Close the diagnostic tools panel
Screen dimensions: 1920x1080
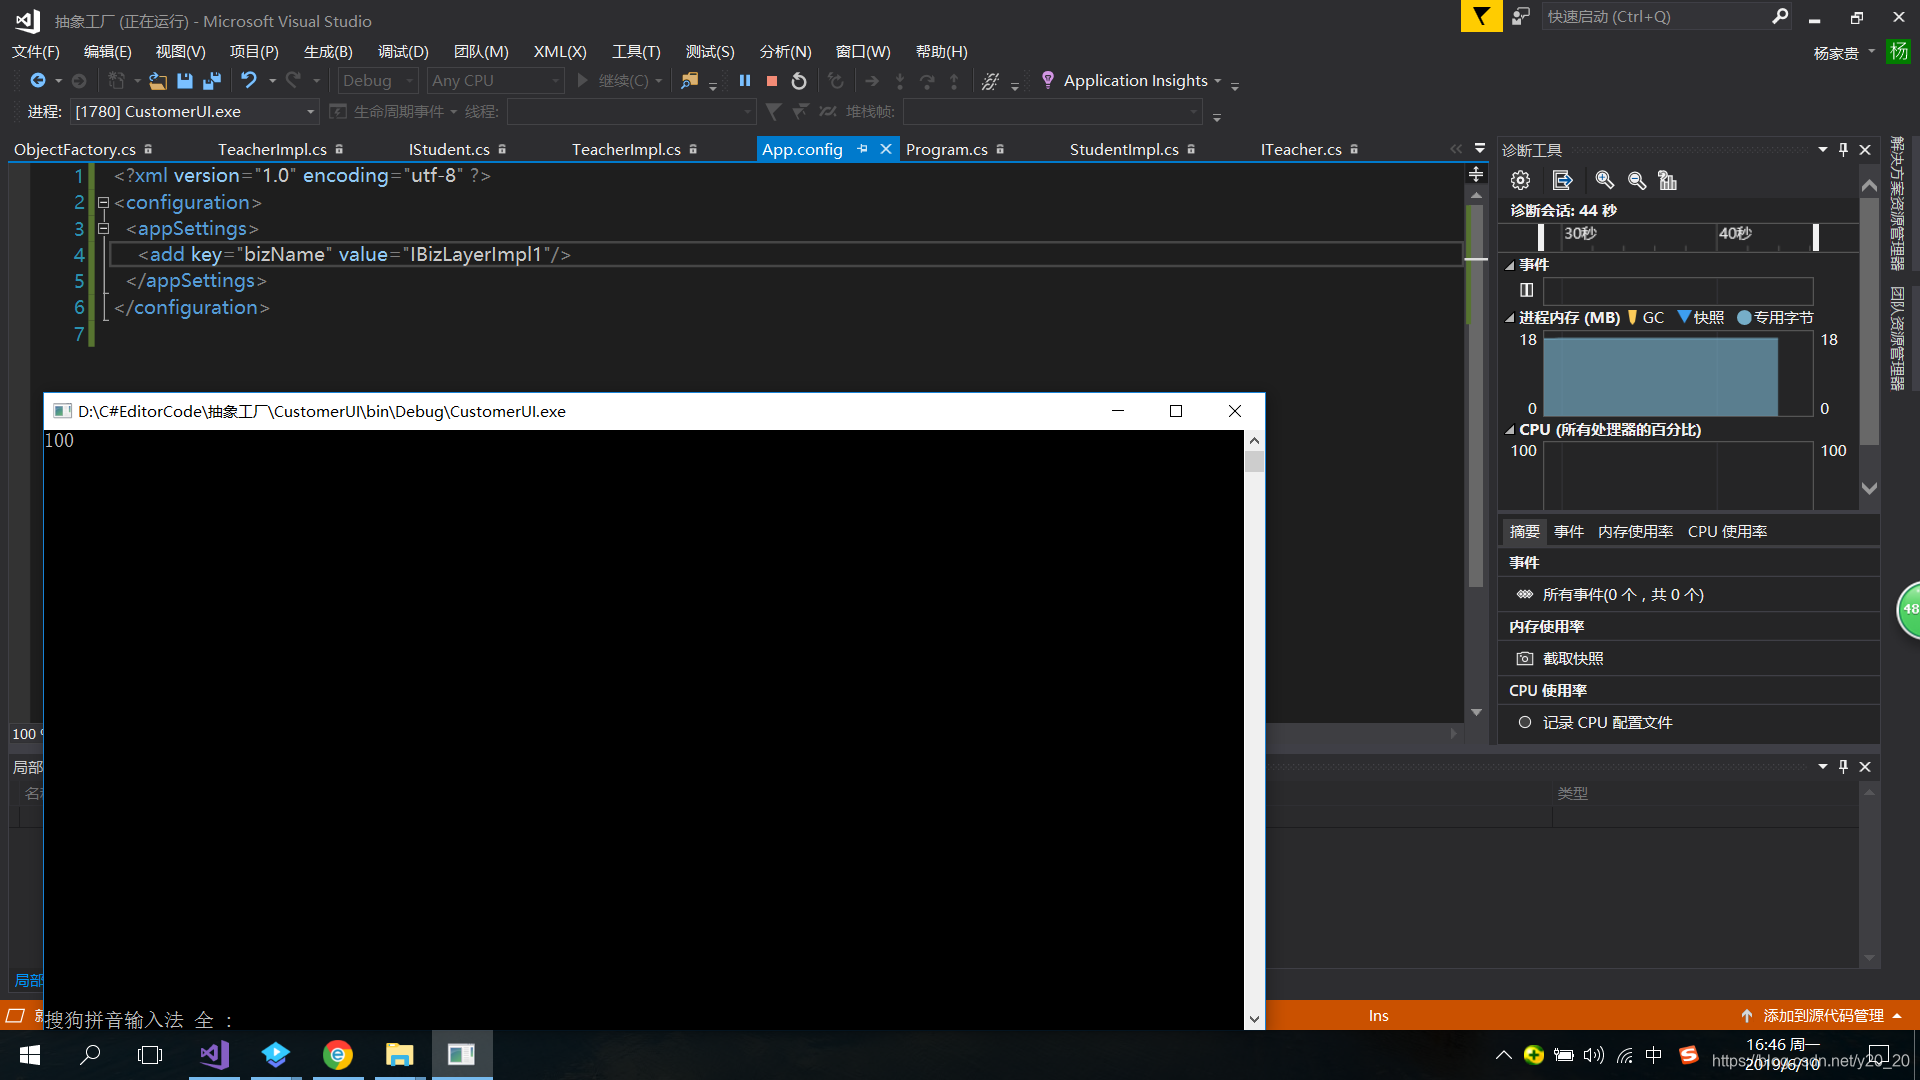point(1865,149)
